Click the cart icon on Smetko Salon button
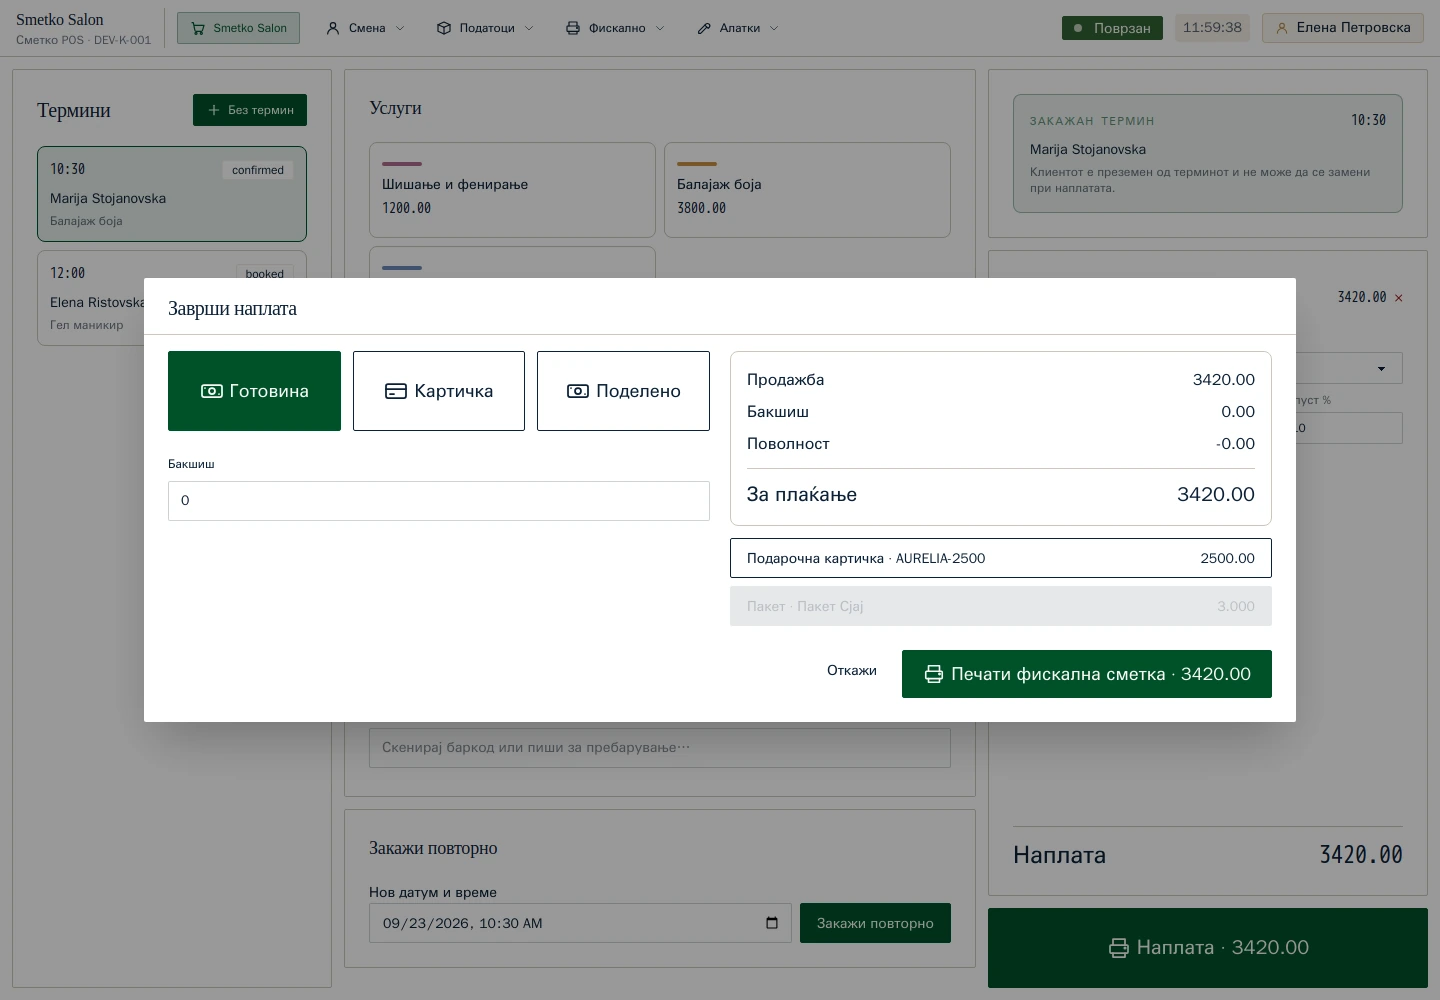The width and height of the screenshot is (1440, 1000). pyautogui.click(x=198, y=28)
